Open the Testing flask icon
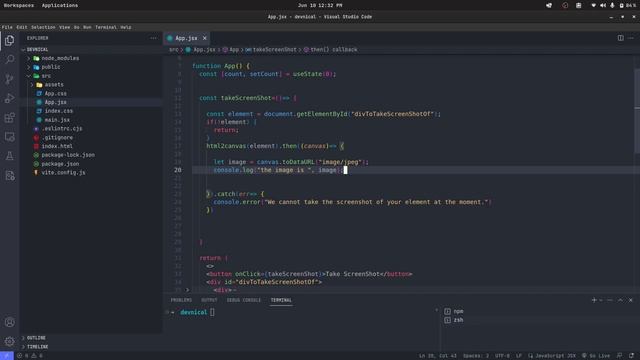640x360 pixels. coord(9,156)
